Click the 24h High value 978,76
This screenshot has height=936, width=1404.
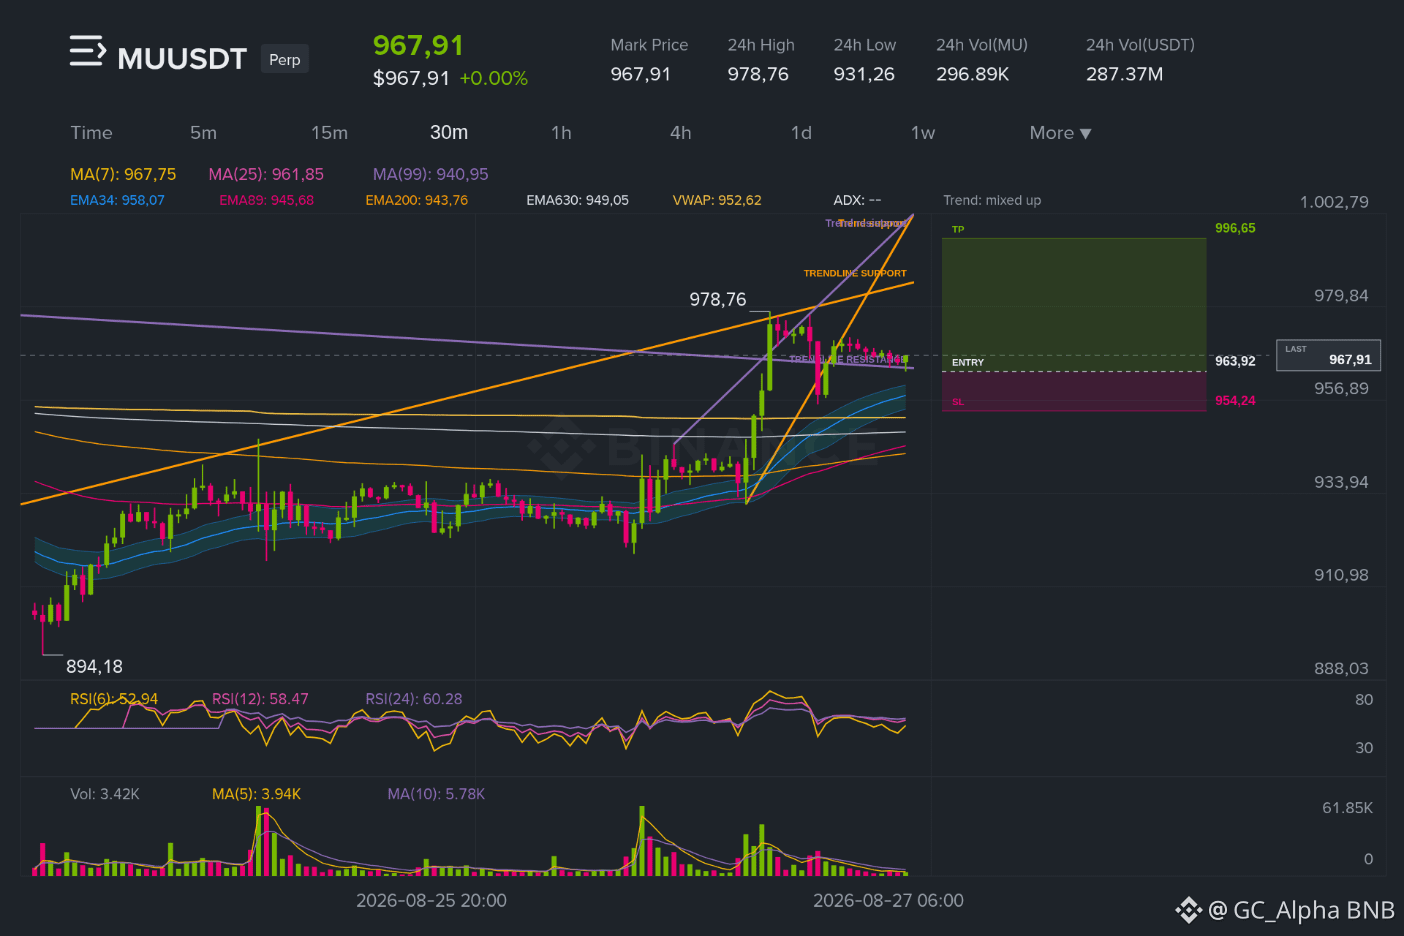(758, 74)
